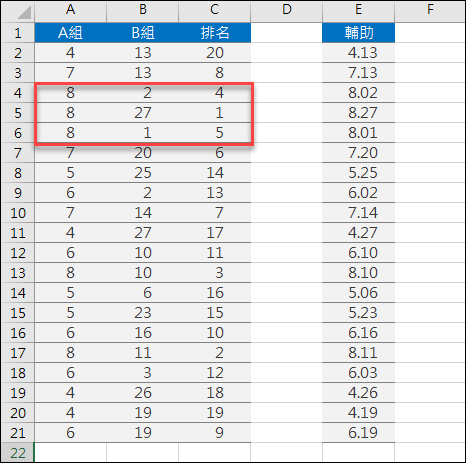Click helper cell showing 7.14
The width and height of the screenshot is (466, 463).
click(x=359, y=213)
